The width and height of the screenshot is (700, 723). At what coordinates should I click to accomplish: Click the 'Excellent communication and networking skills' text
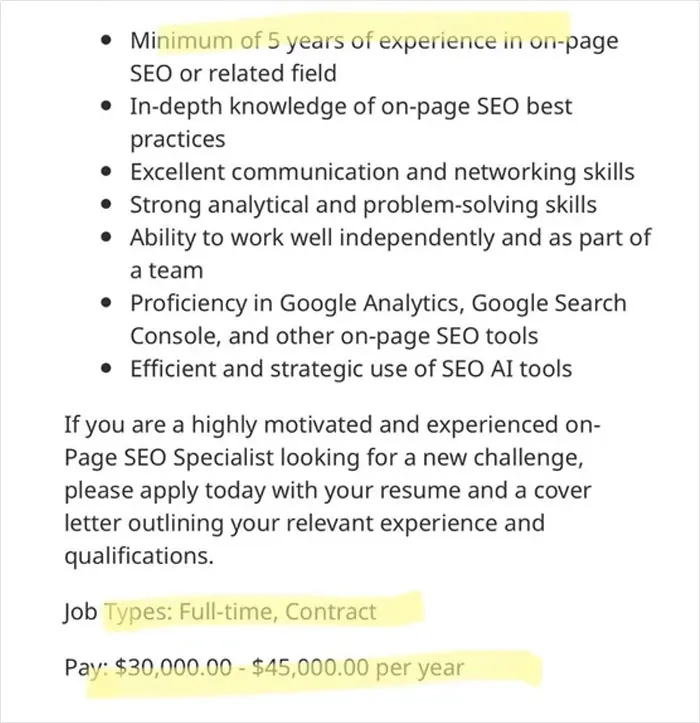pyautogui.click(x=382, y=172)
